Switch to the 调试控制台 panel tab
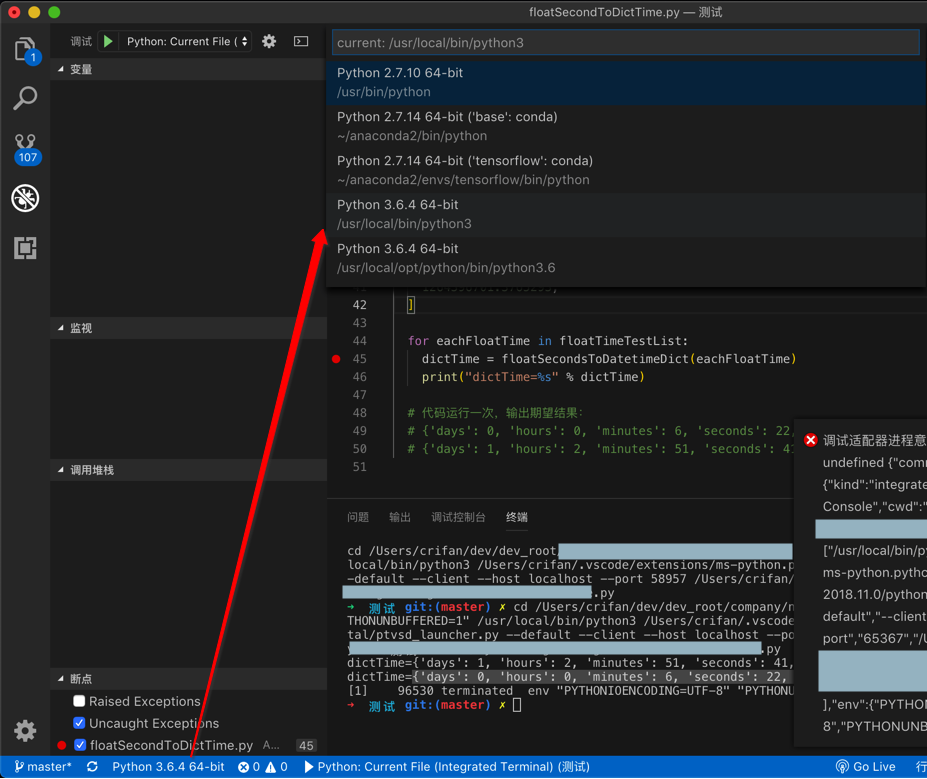This screenshot has height=779, width=927. [x=458, y=517]
